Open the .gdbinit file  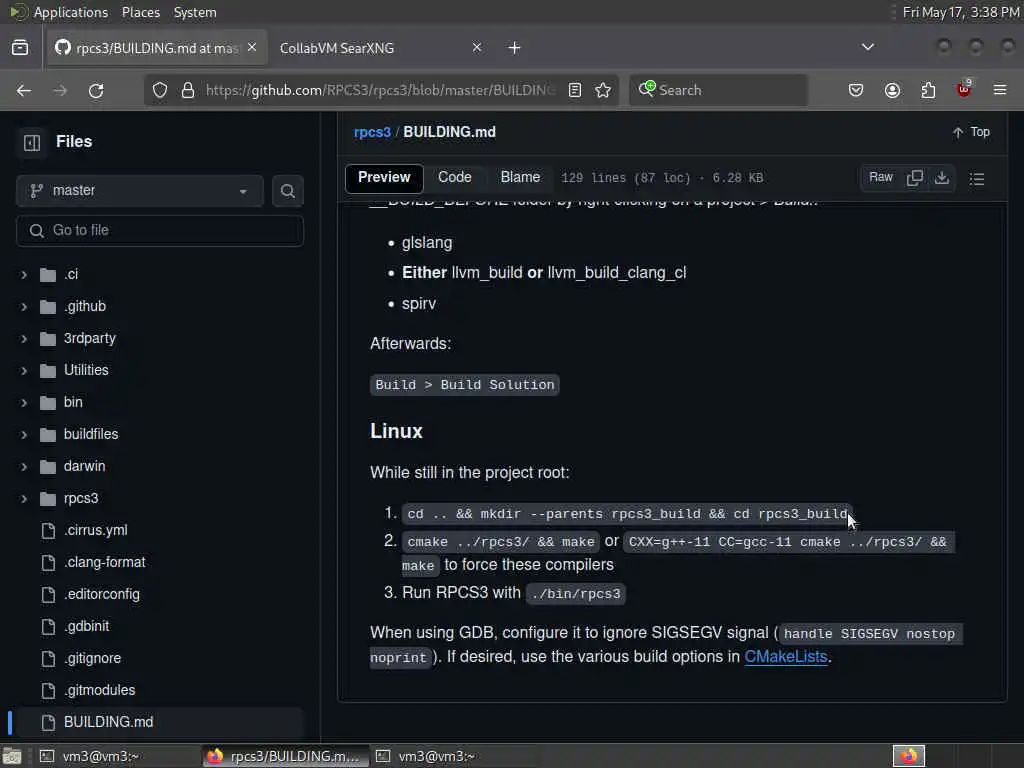tap(86, 626)
